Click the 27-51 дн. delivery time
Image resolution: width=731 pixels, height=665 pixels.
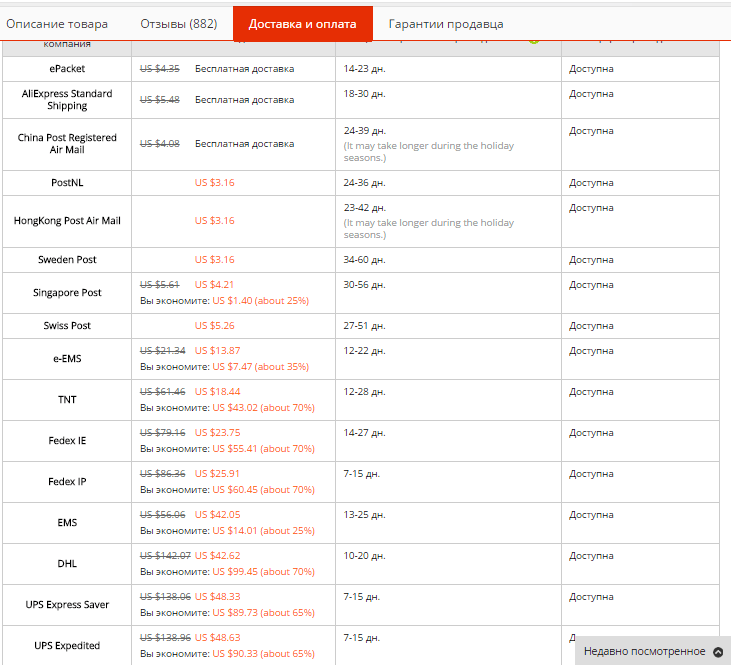[x=365, y=326]
